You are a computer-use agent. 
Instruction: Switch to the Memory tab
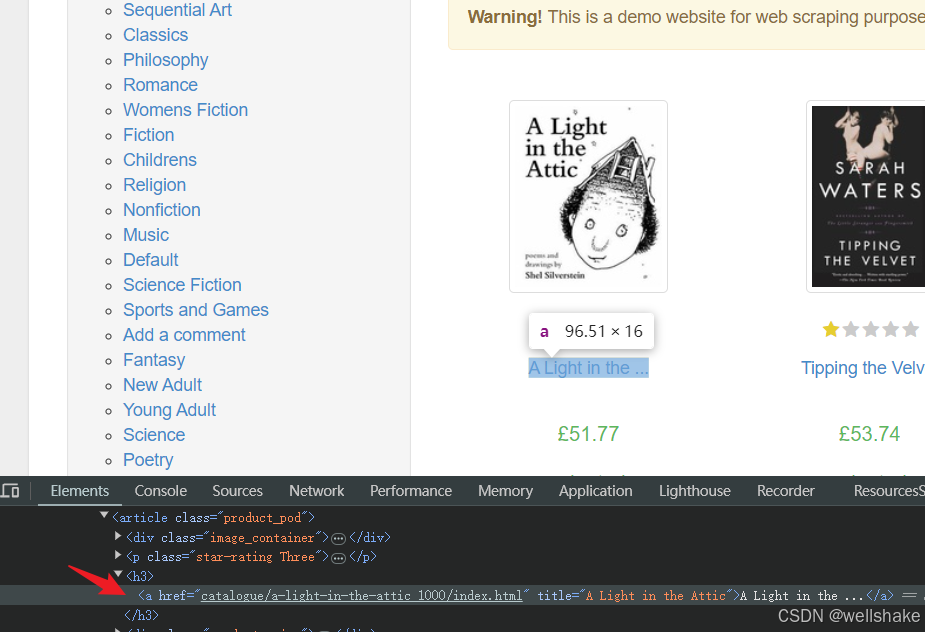(x=505, y=491)
